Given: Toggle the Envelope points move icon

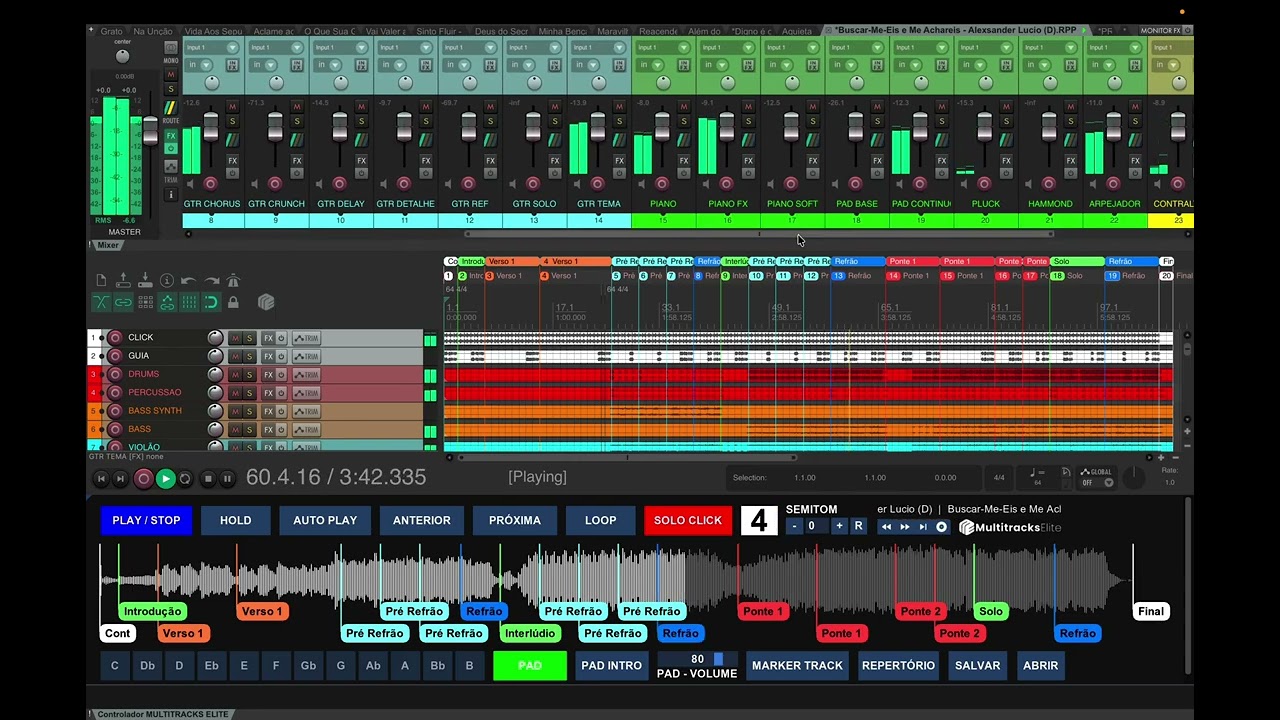Looking at the screenshot, I should (167, 302).
